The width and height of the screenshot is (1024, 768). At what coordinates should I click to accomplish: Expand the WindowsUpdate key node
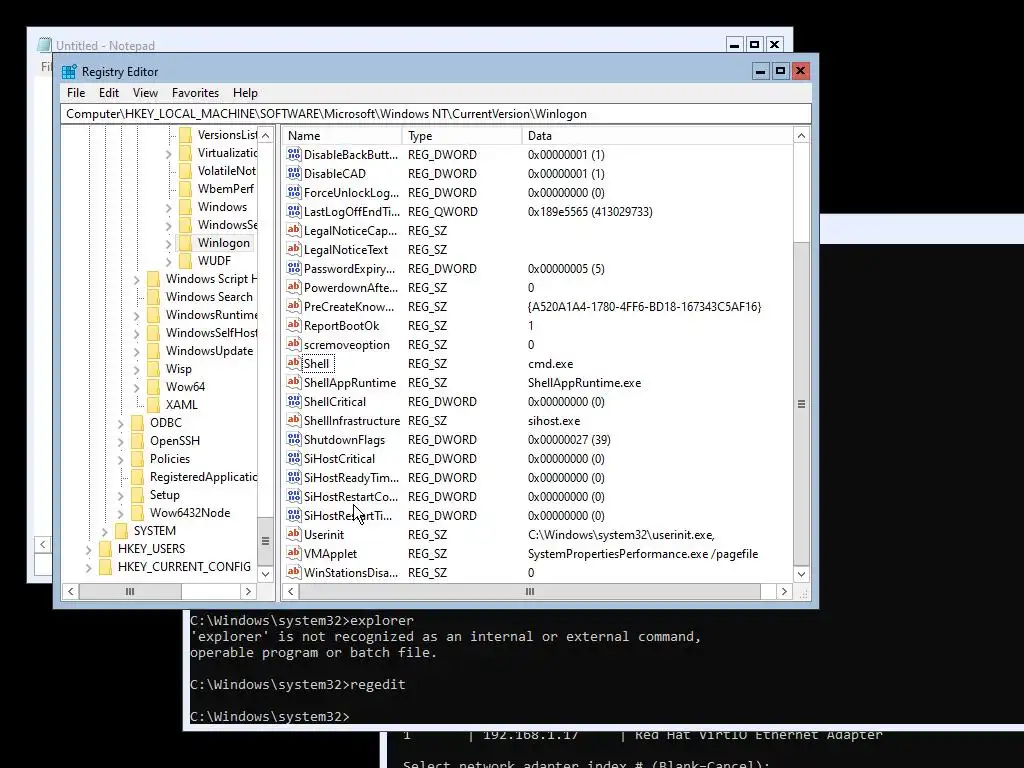pos(136,351)
